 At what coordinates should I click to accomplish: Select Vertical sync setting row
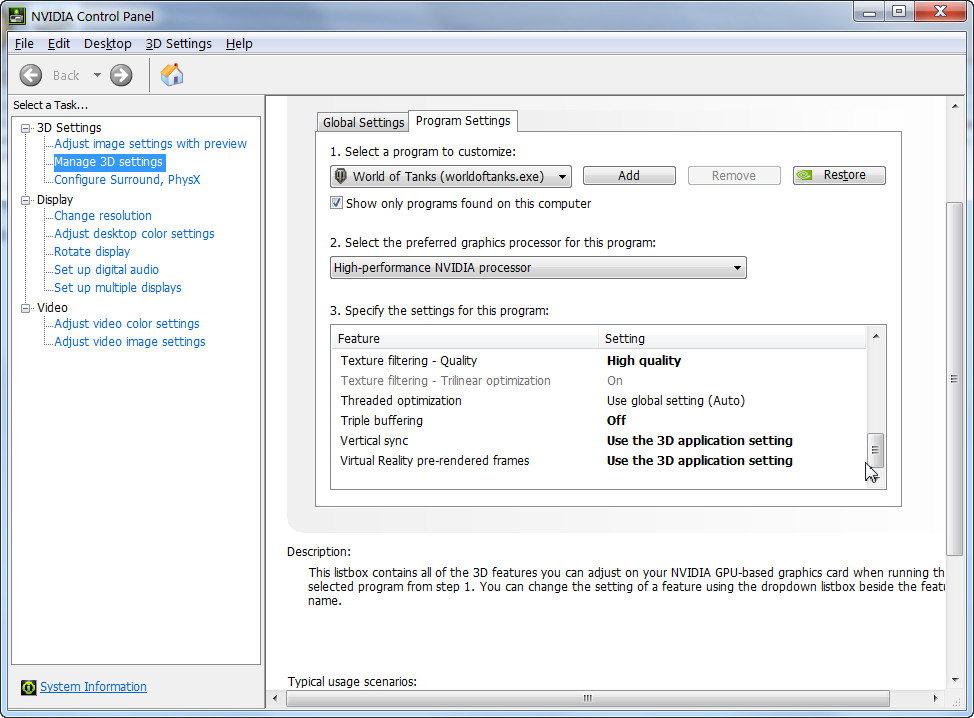coord(600,441)
